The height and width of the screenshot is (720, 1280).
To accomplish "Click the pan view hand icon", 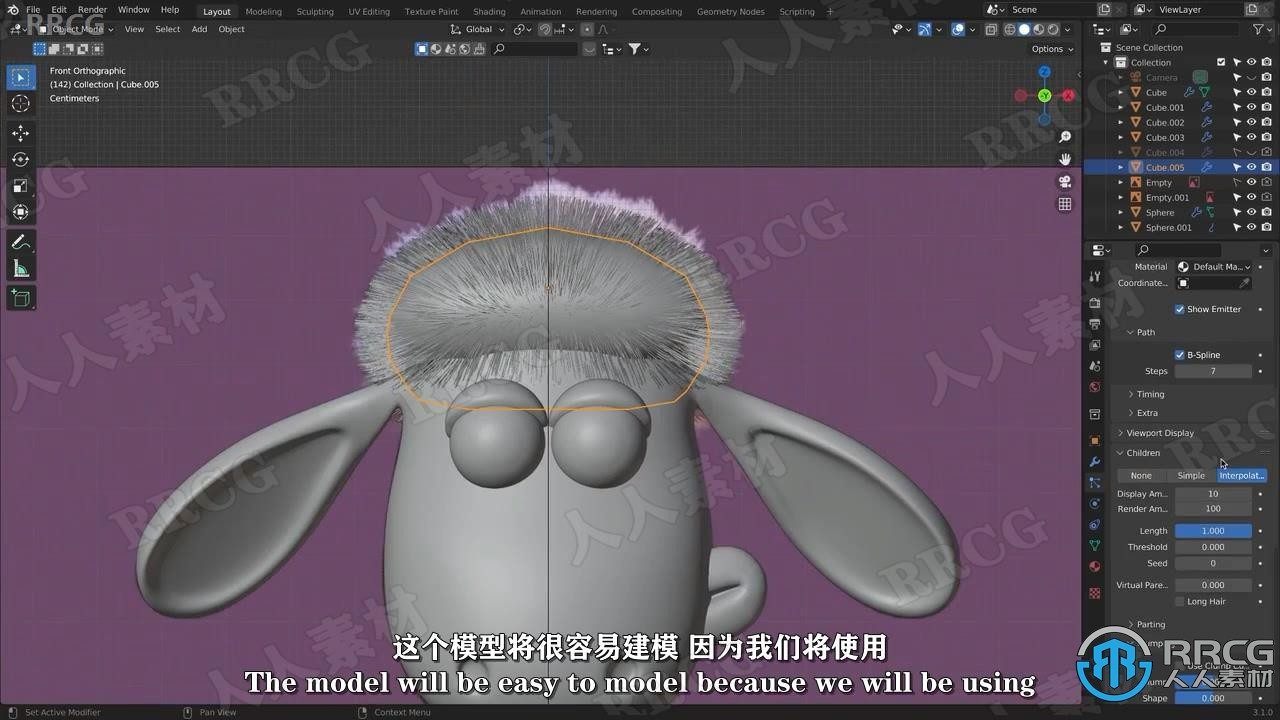I will [1065, 159].
